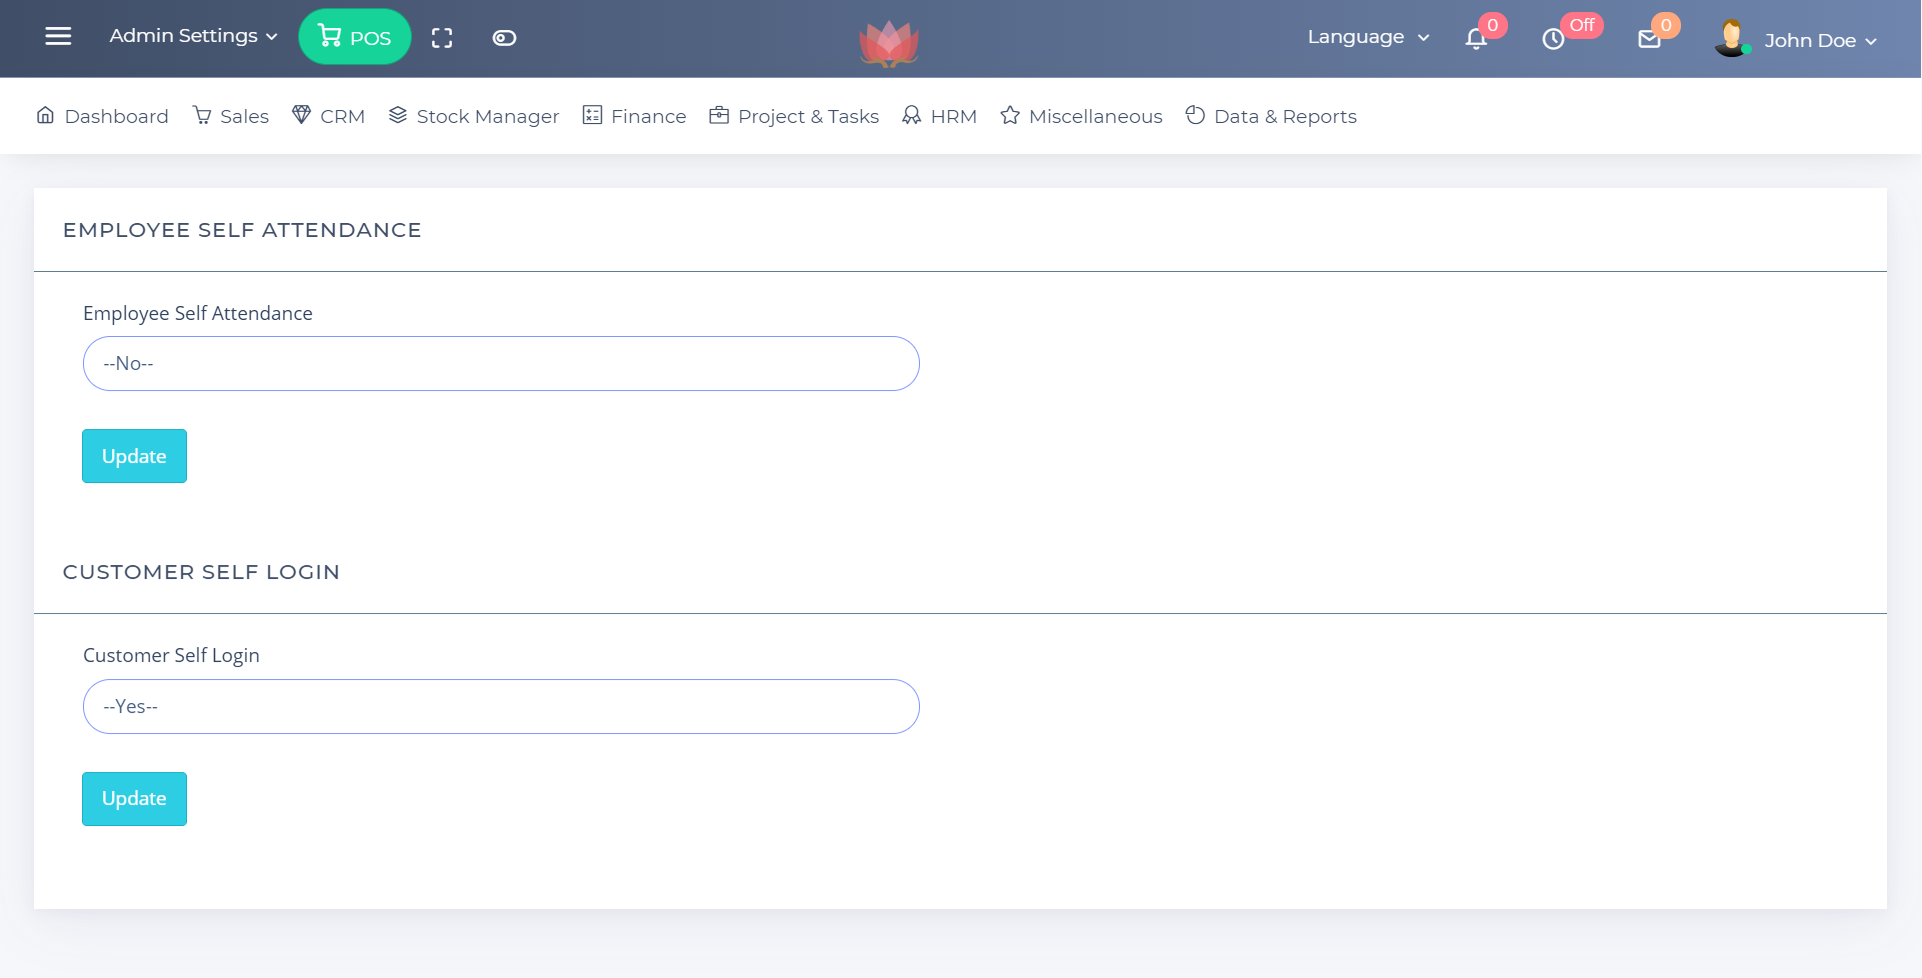
Task: Expand the Admin Settings dropdown
Action: pyautogui.click(x=193, y=36)
